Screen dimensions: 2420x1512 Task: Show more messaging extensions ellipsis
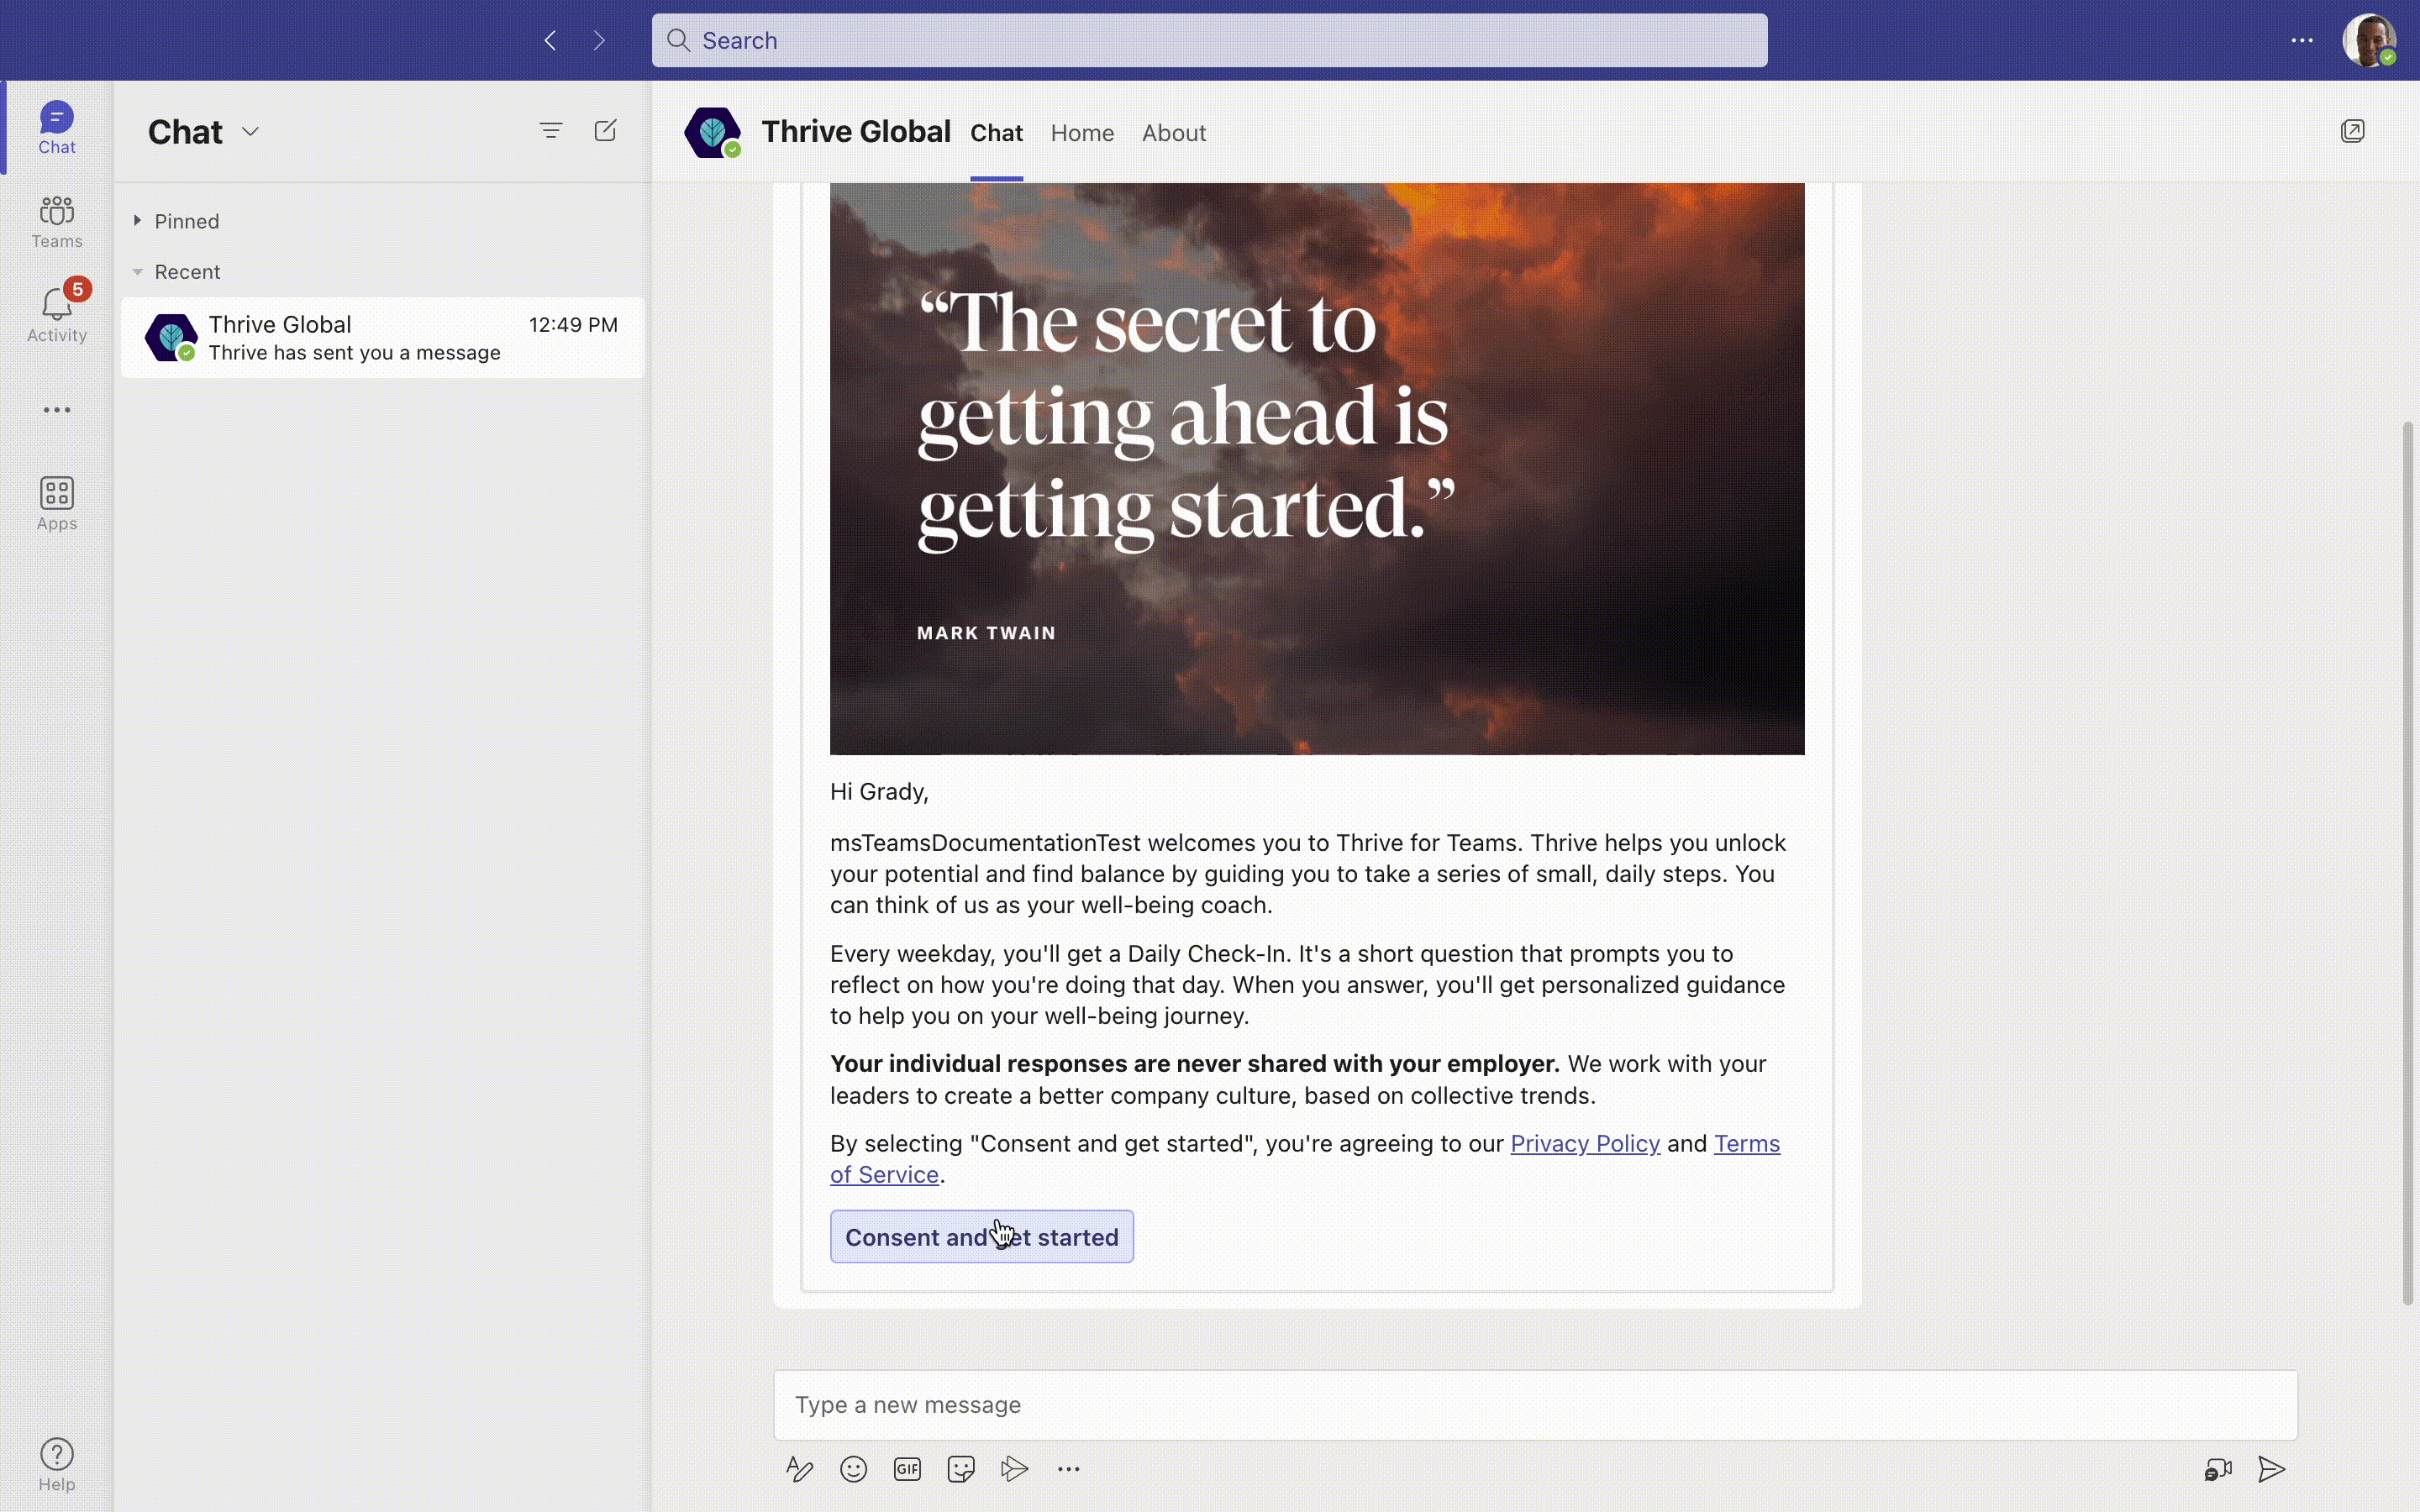[x=1069, y=1469]
